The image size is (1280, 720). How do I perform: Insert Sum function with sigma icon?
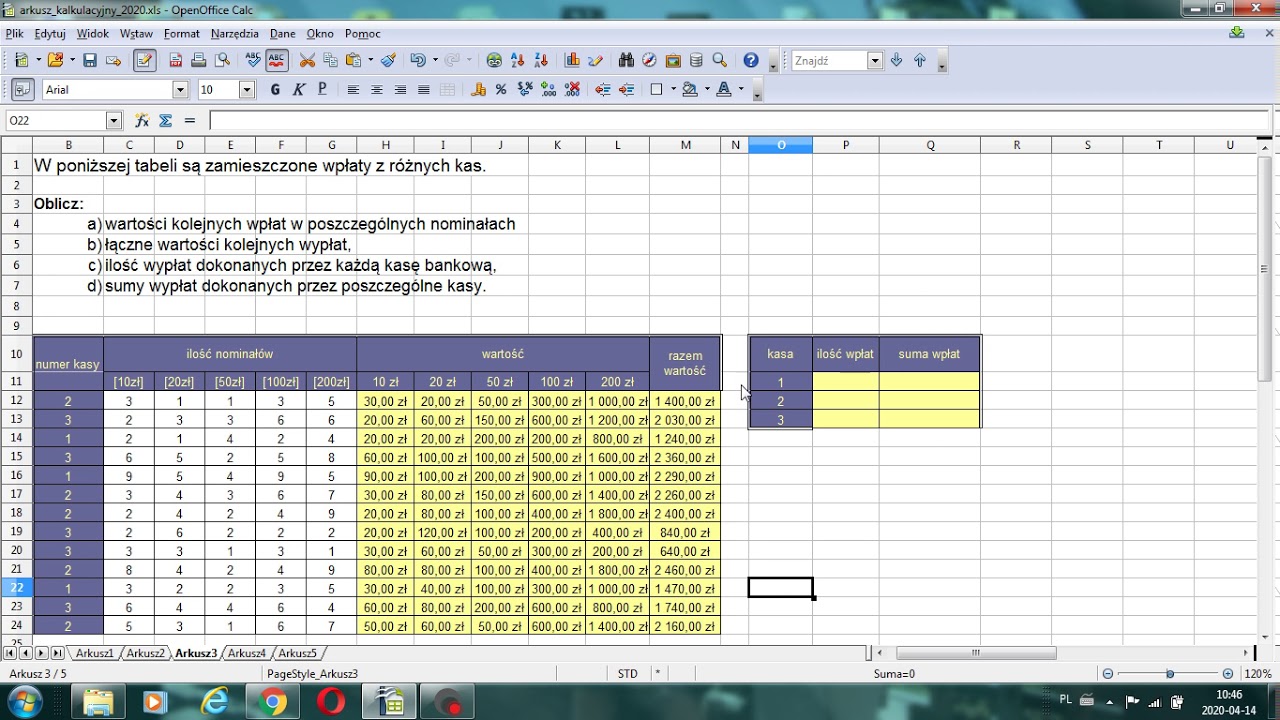166,120
